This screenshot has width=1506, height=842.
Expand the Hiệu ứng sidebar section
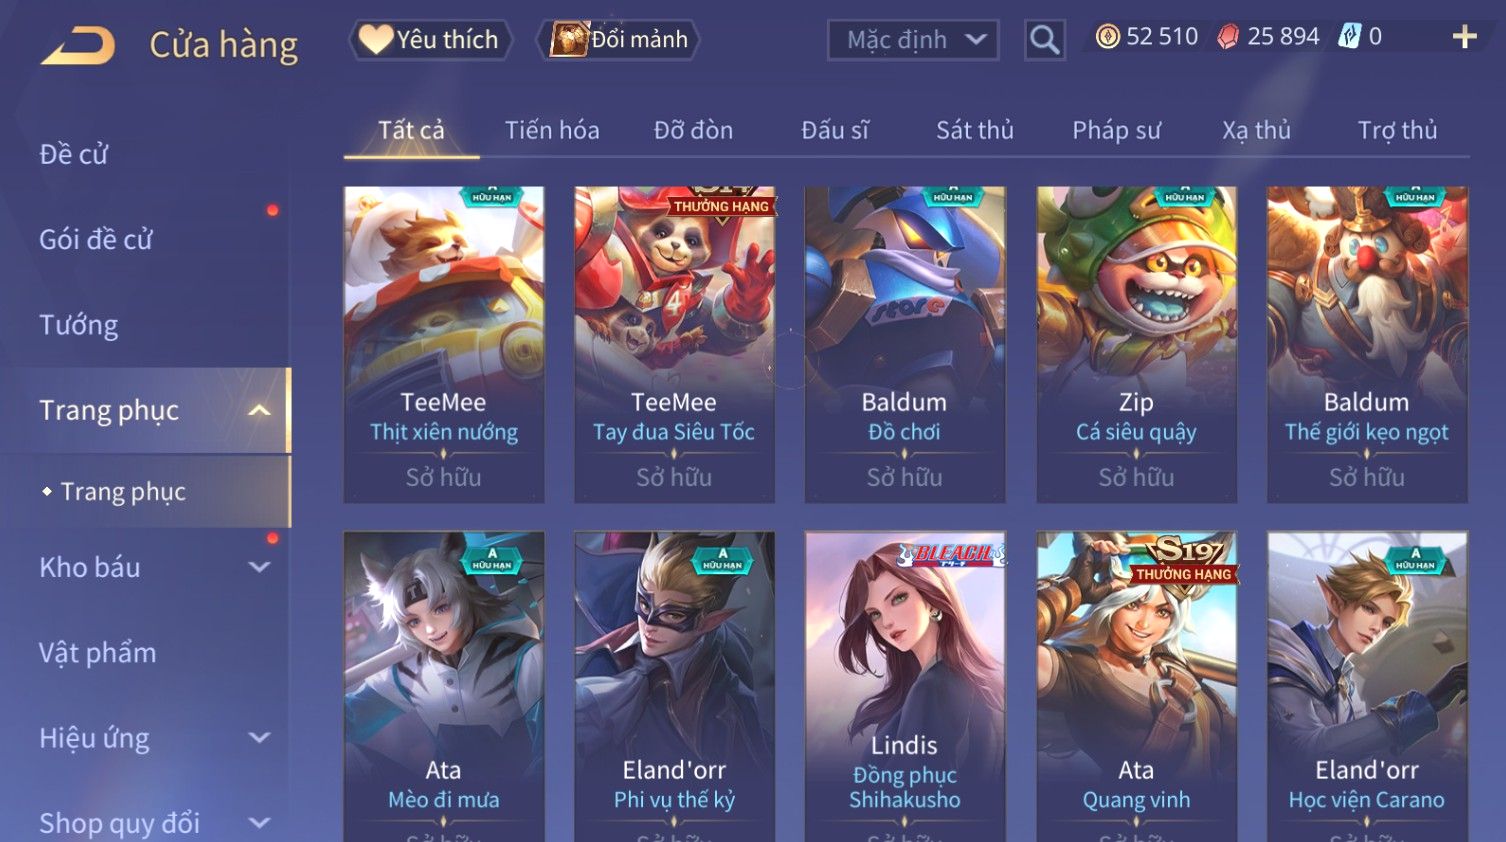tap(259, 738)
